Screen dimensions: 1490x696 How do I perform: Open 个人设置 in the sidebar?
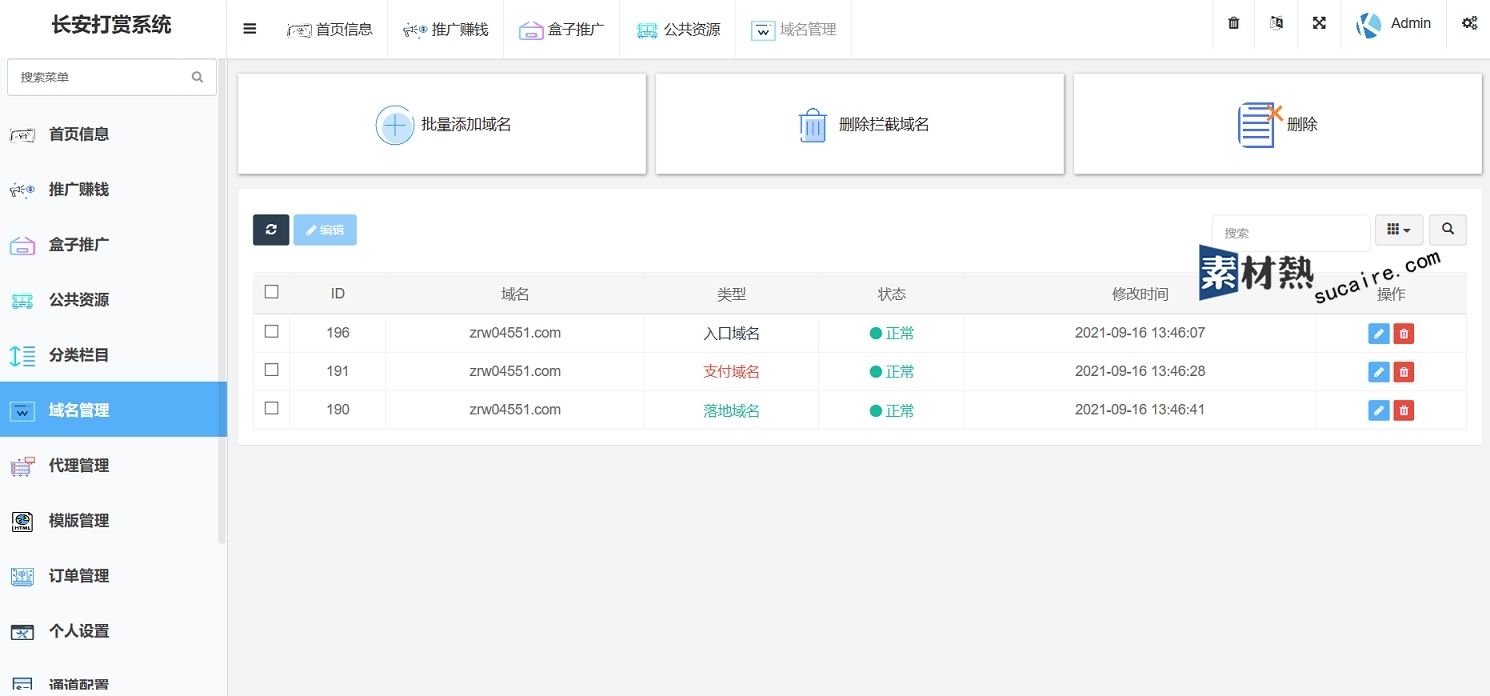click(113, 630)
